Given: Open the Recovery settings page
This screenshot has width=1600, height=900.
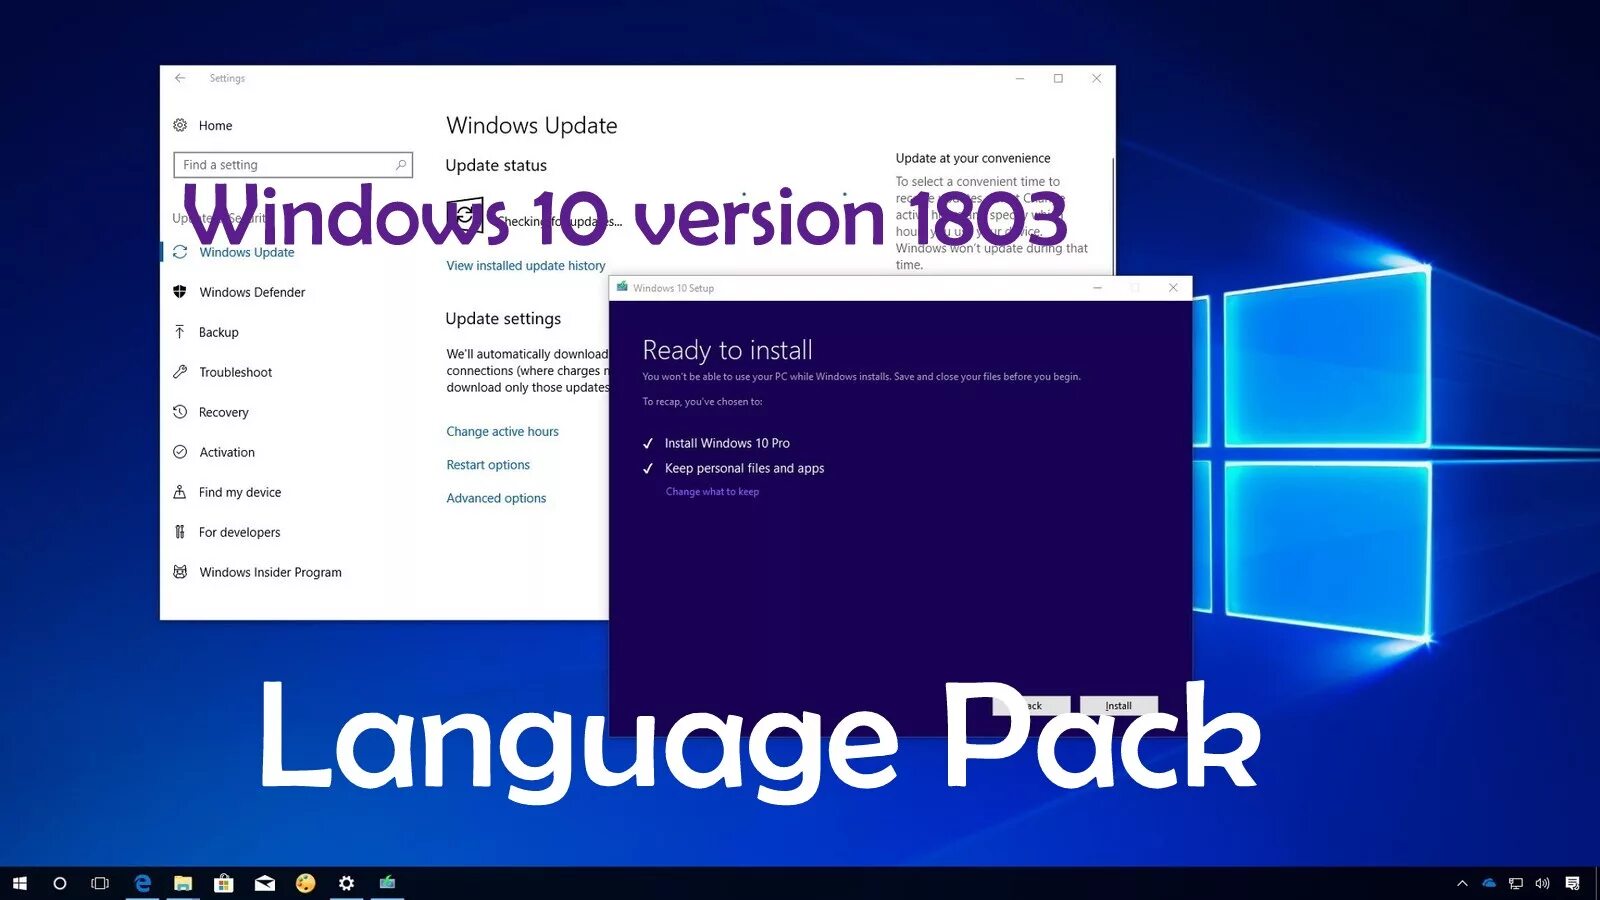Looking at the screenshot, I should click(x=223, y=412).
